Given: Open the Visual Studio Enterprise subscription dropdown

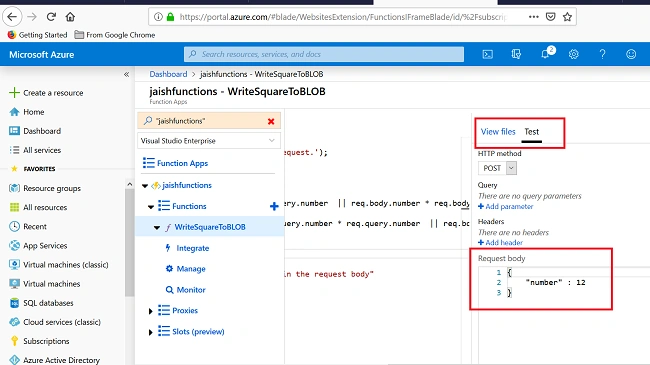Looking at the screenshot, I should (x=209, y=141).
